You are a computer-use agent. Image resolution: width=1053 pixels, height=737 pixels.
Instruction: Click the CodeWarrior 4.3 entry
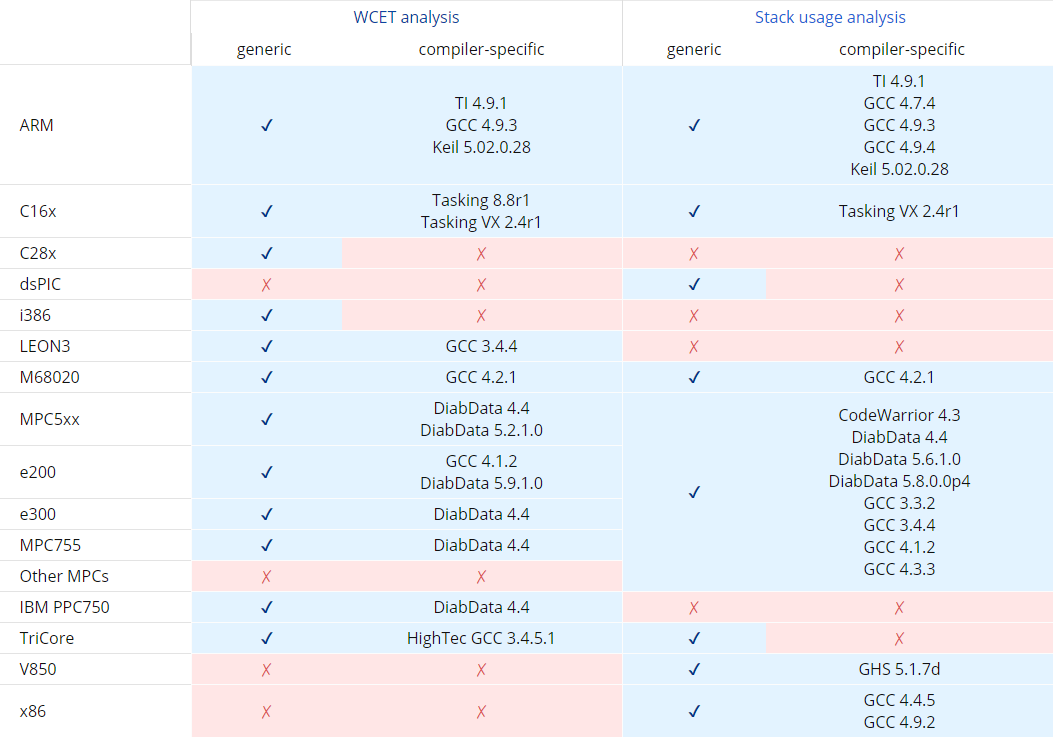[899, 415]
